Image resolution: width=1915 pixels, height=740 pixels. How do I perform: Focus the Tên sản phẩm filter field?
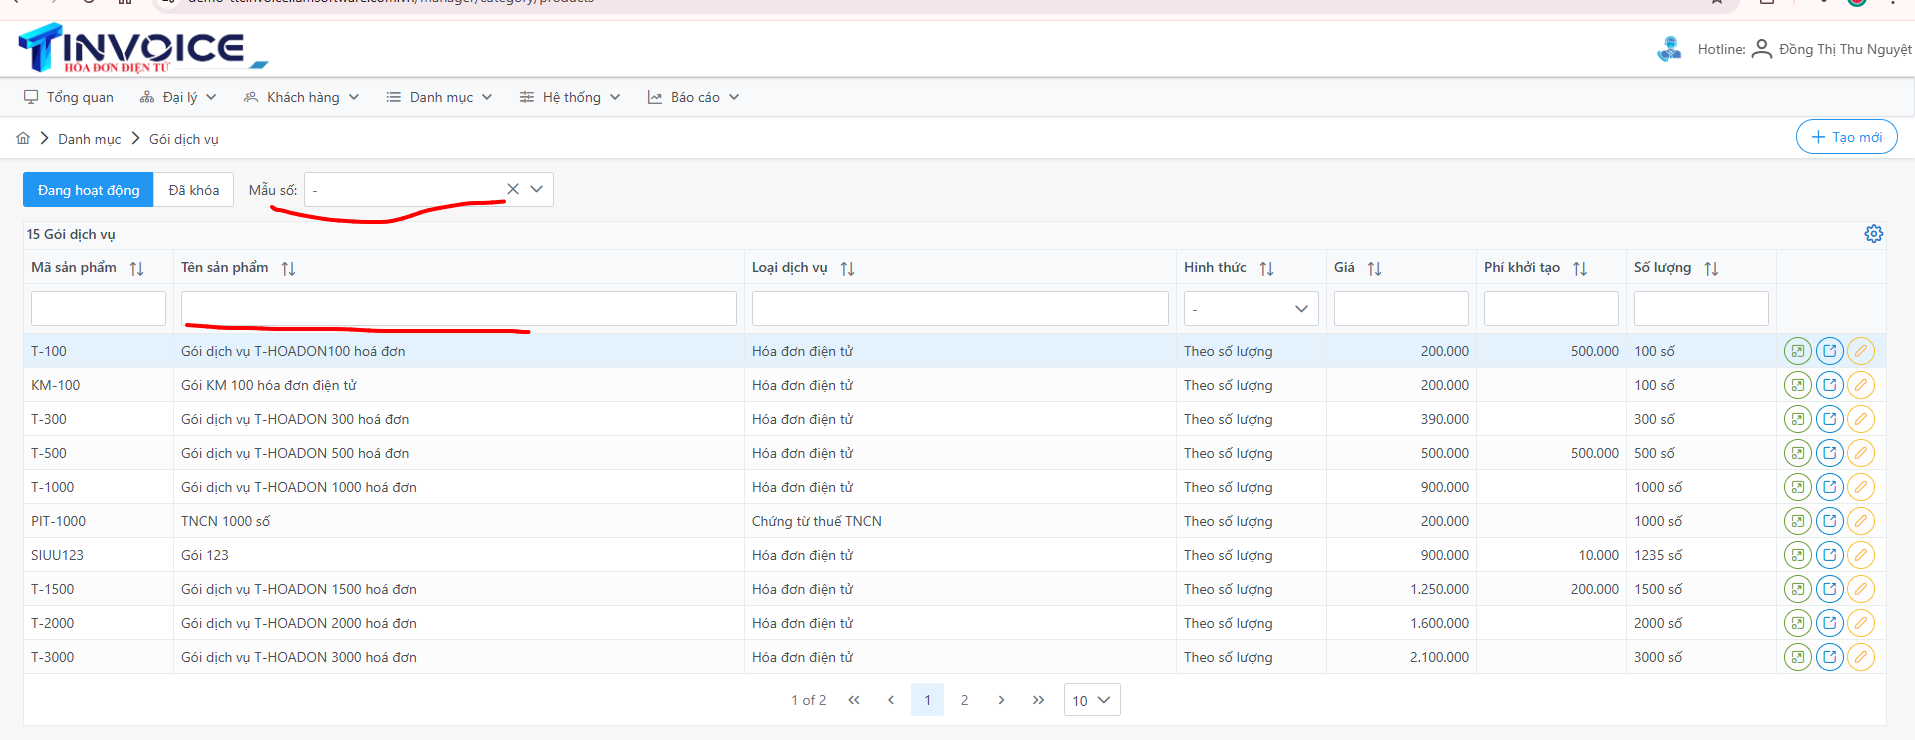click(459, 308)
